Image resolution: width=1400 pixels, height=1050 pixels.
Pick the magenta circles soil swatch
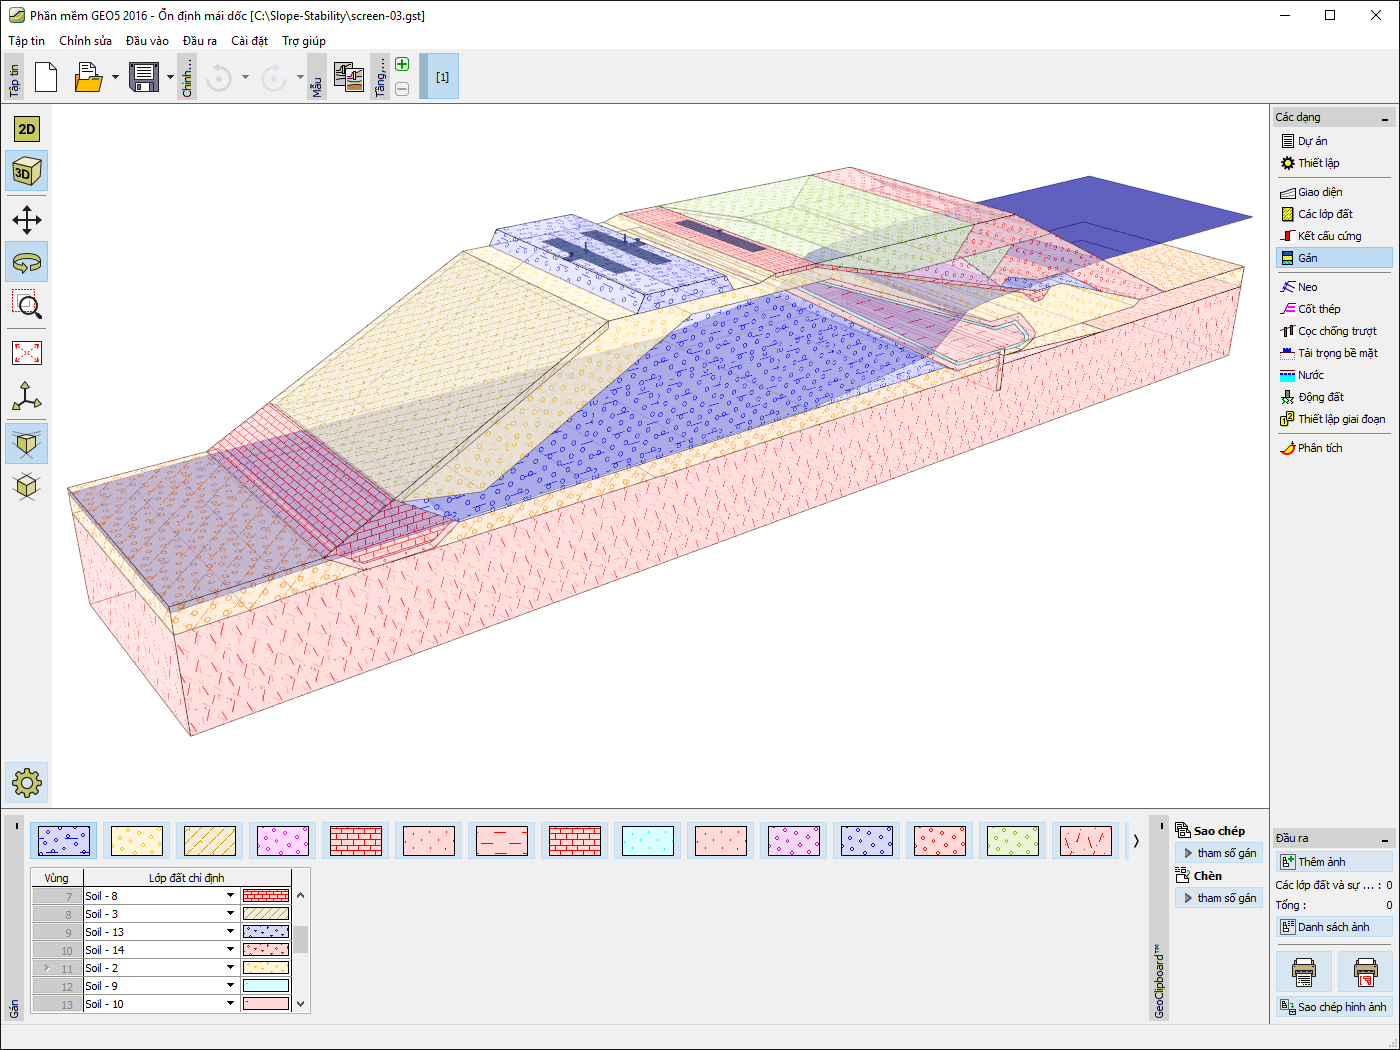(283, 841)
